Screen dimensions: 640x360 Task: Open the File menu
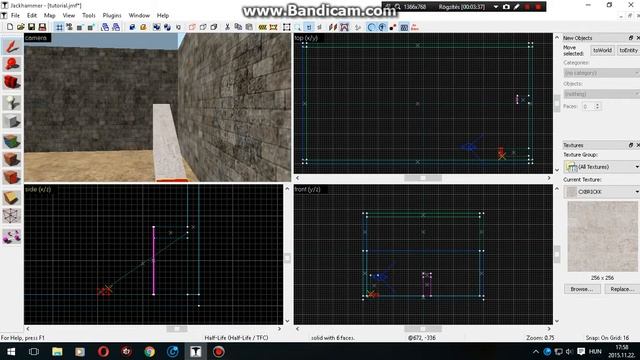(15, 15)
